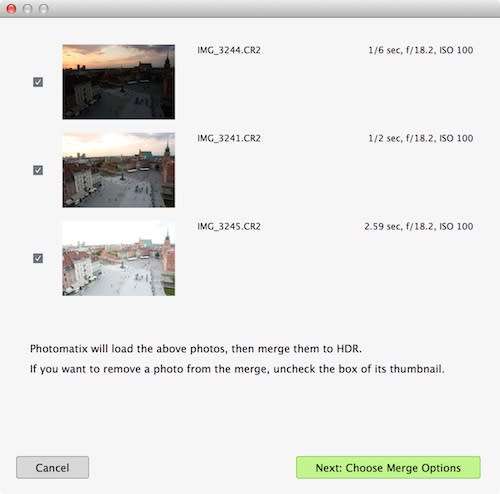Select the brightest overexposed photo thumbnail
The height and width of the screenshot is (494, 500).
point(119,258)
